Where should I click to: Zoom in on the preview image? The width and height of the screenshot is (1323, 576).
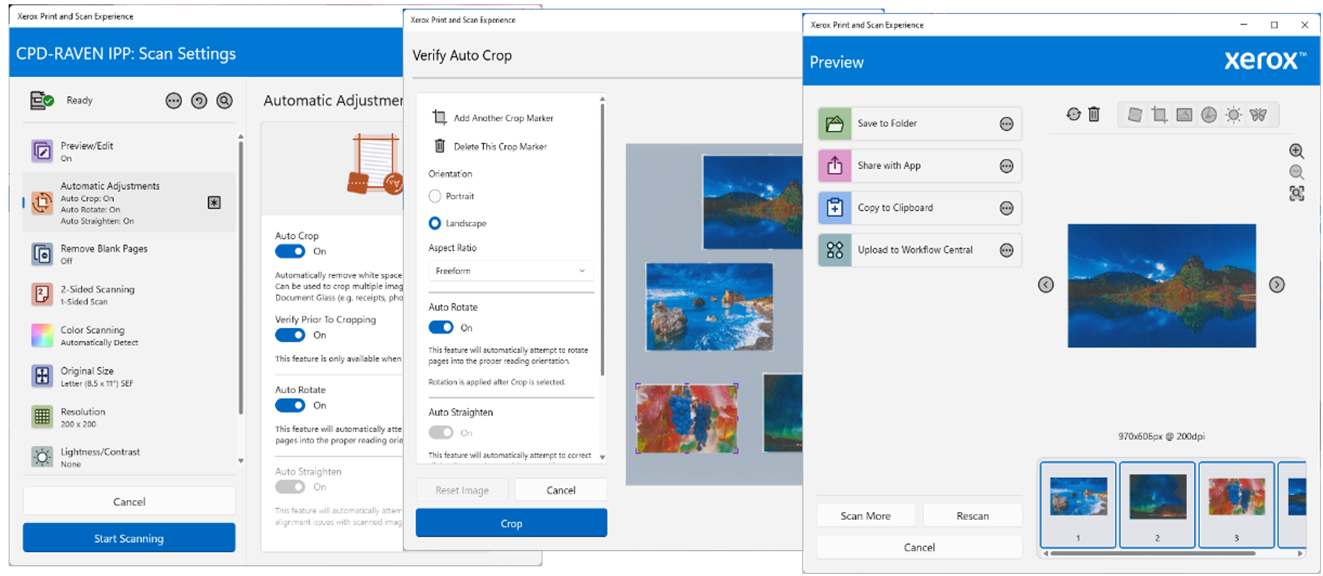(x=1296, y=151)
